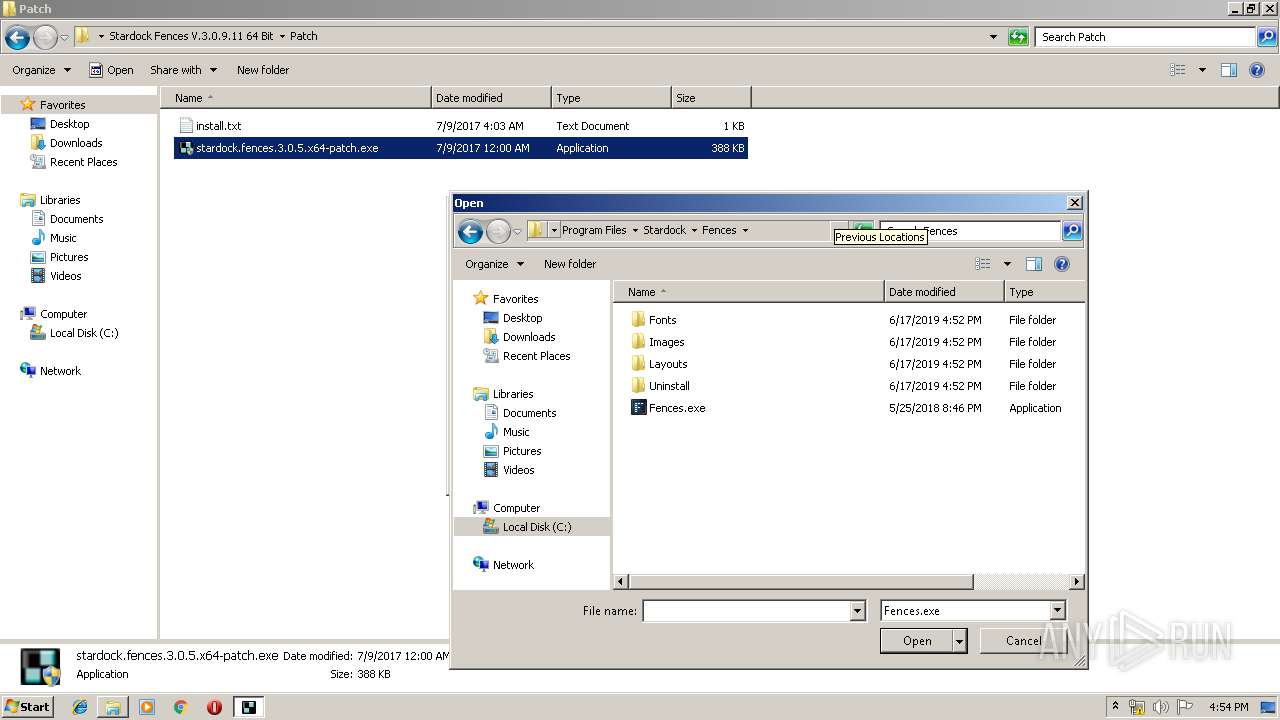Click Open button in dialog

[917, 642]
